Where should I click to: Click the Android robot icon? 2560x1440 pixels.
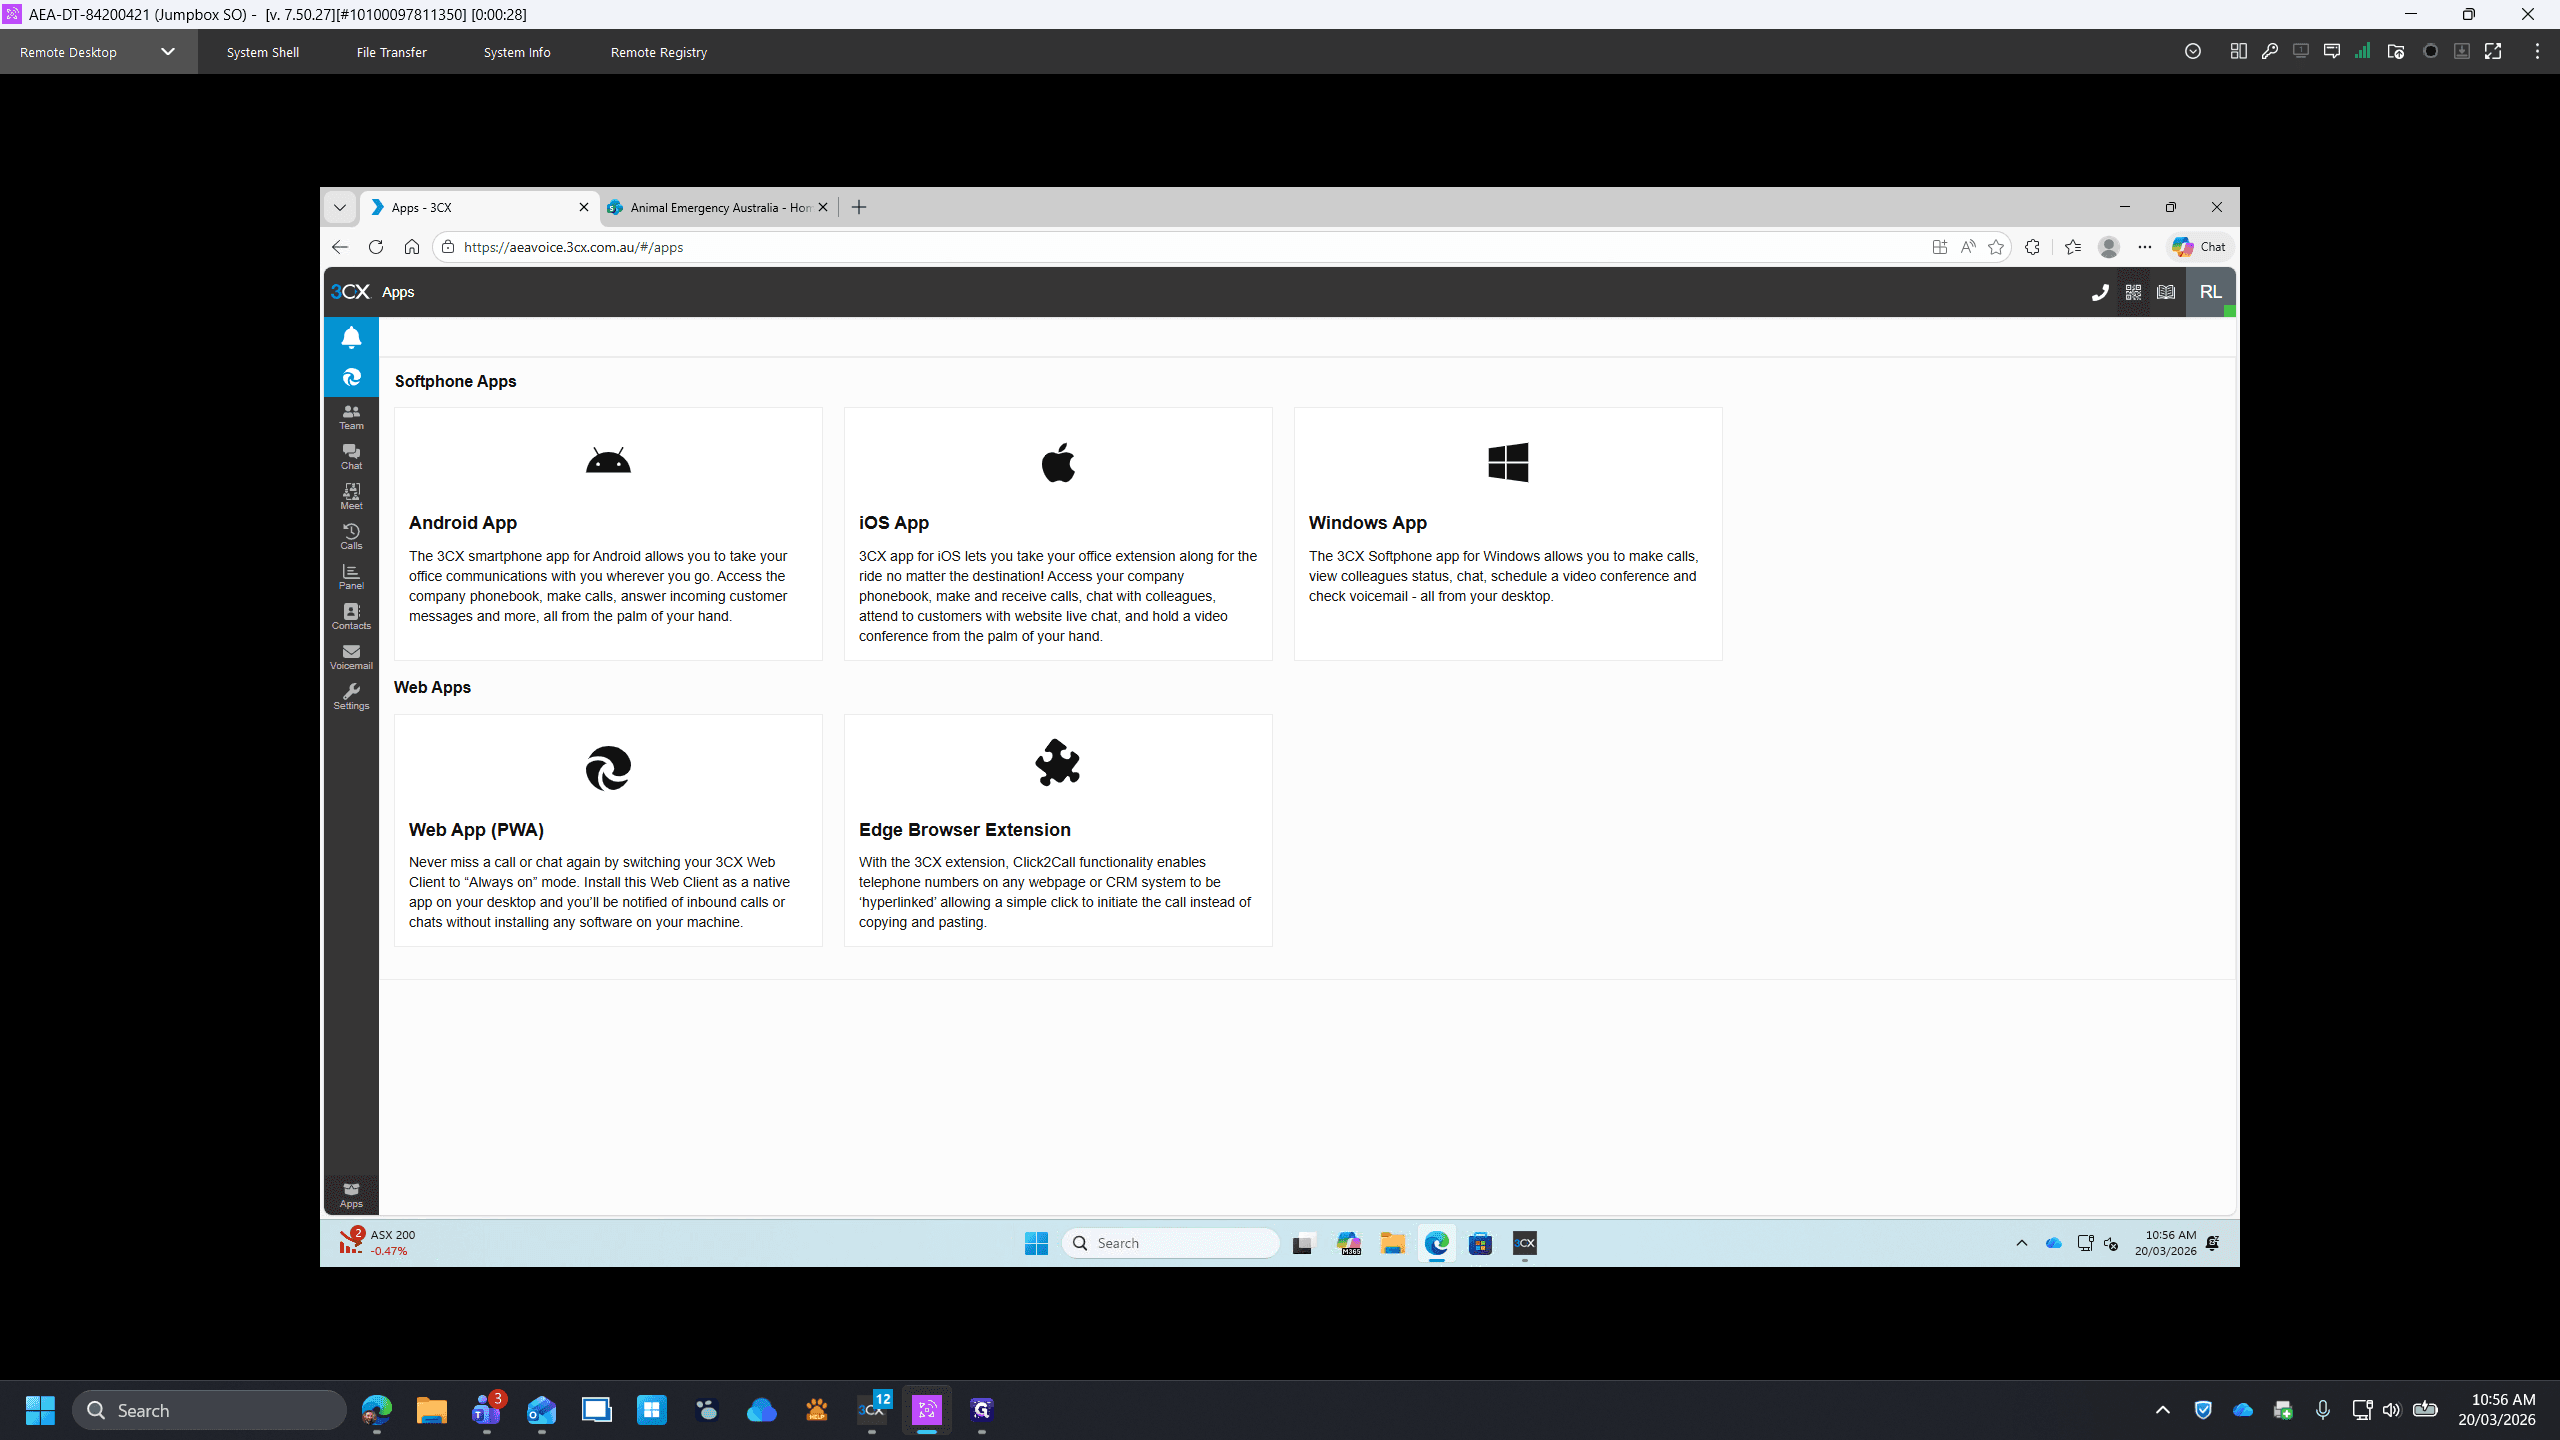pos(608,461)
